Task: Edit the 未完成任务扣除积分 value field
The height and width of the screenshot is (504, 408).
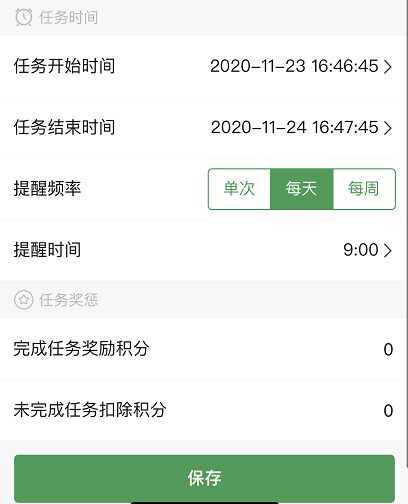Action: tap(388, 411)
